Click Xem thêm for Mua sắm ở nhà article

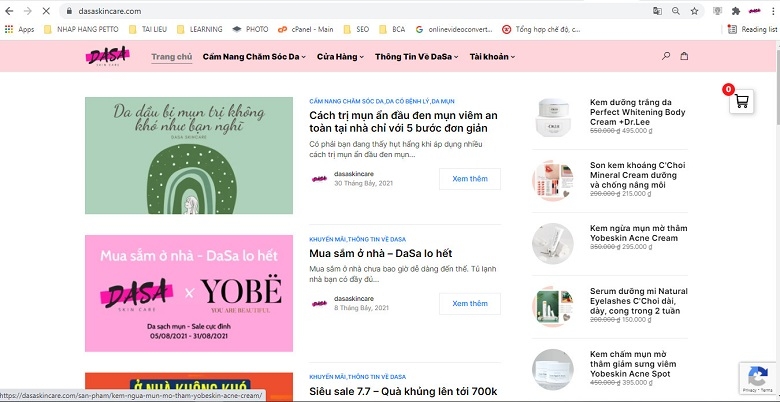470,303
